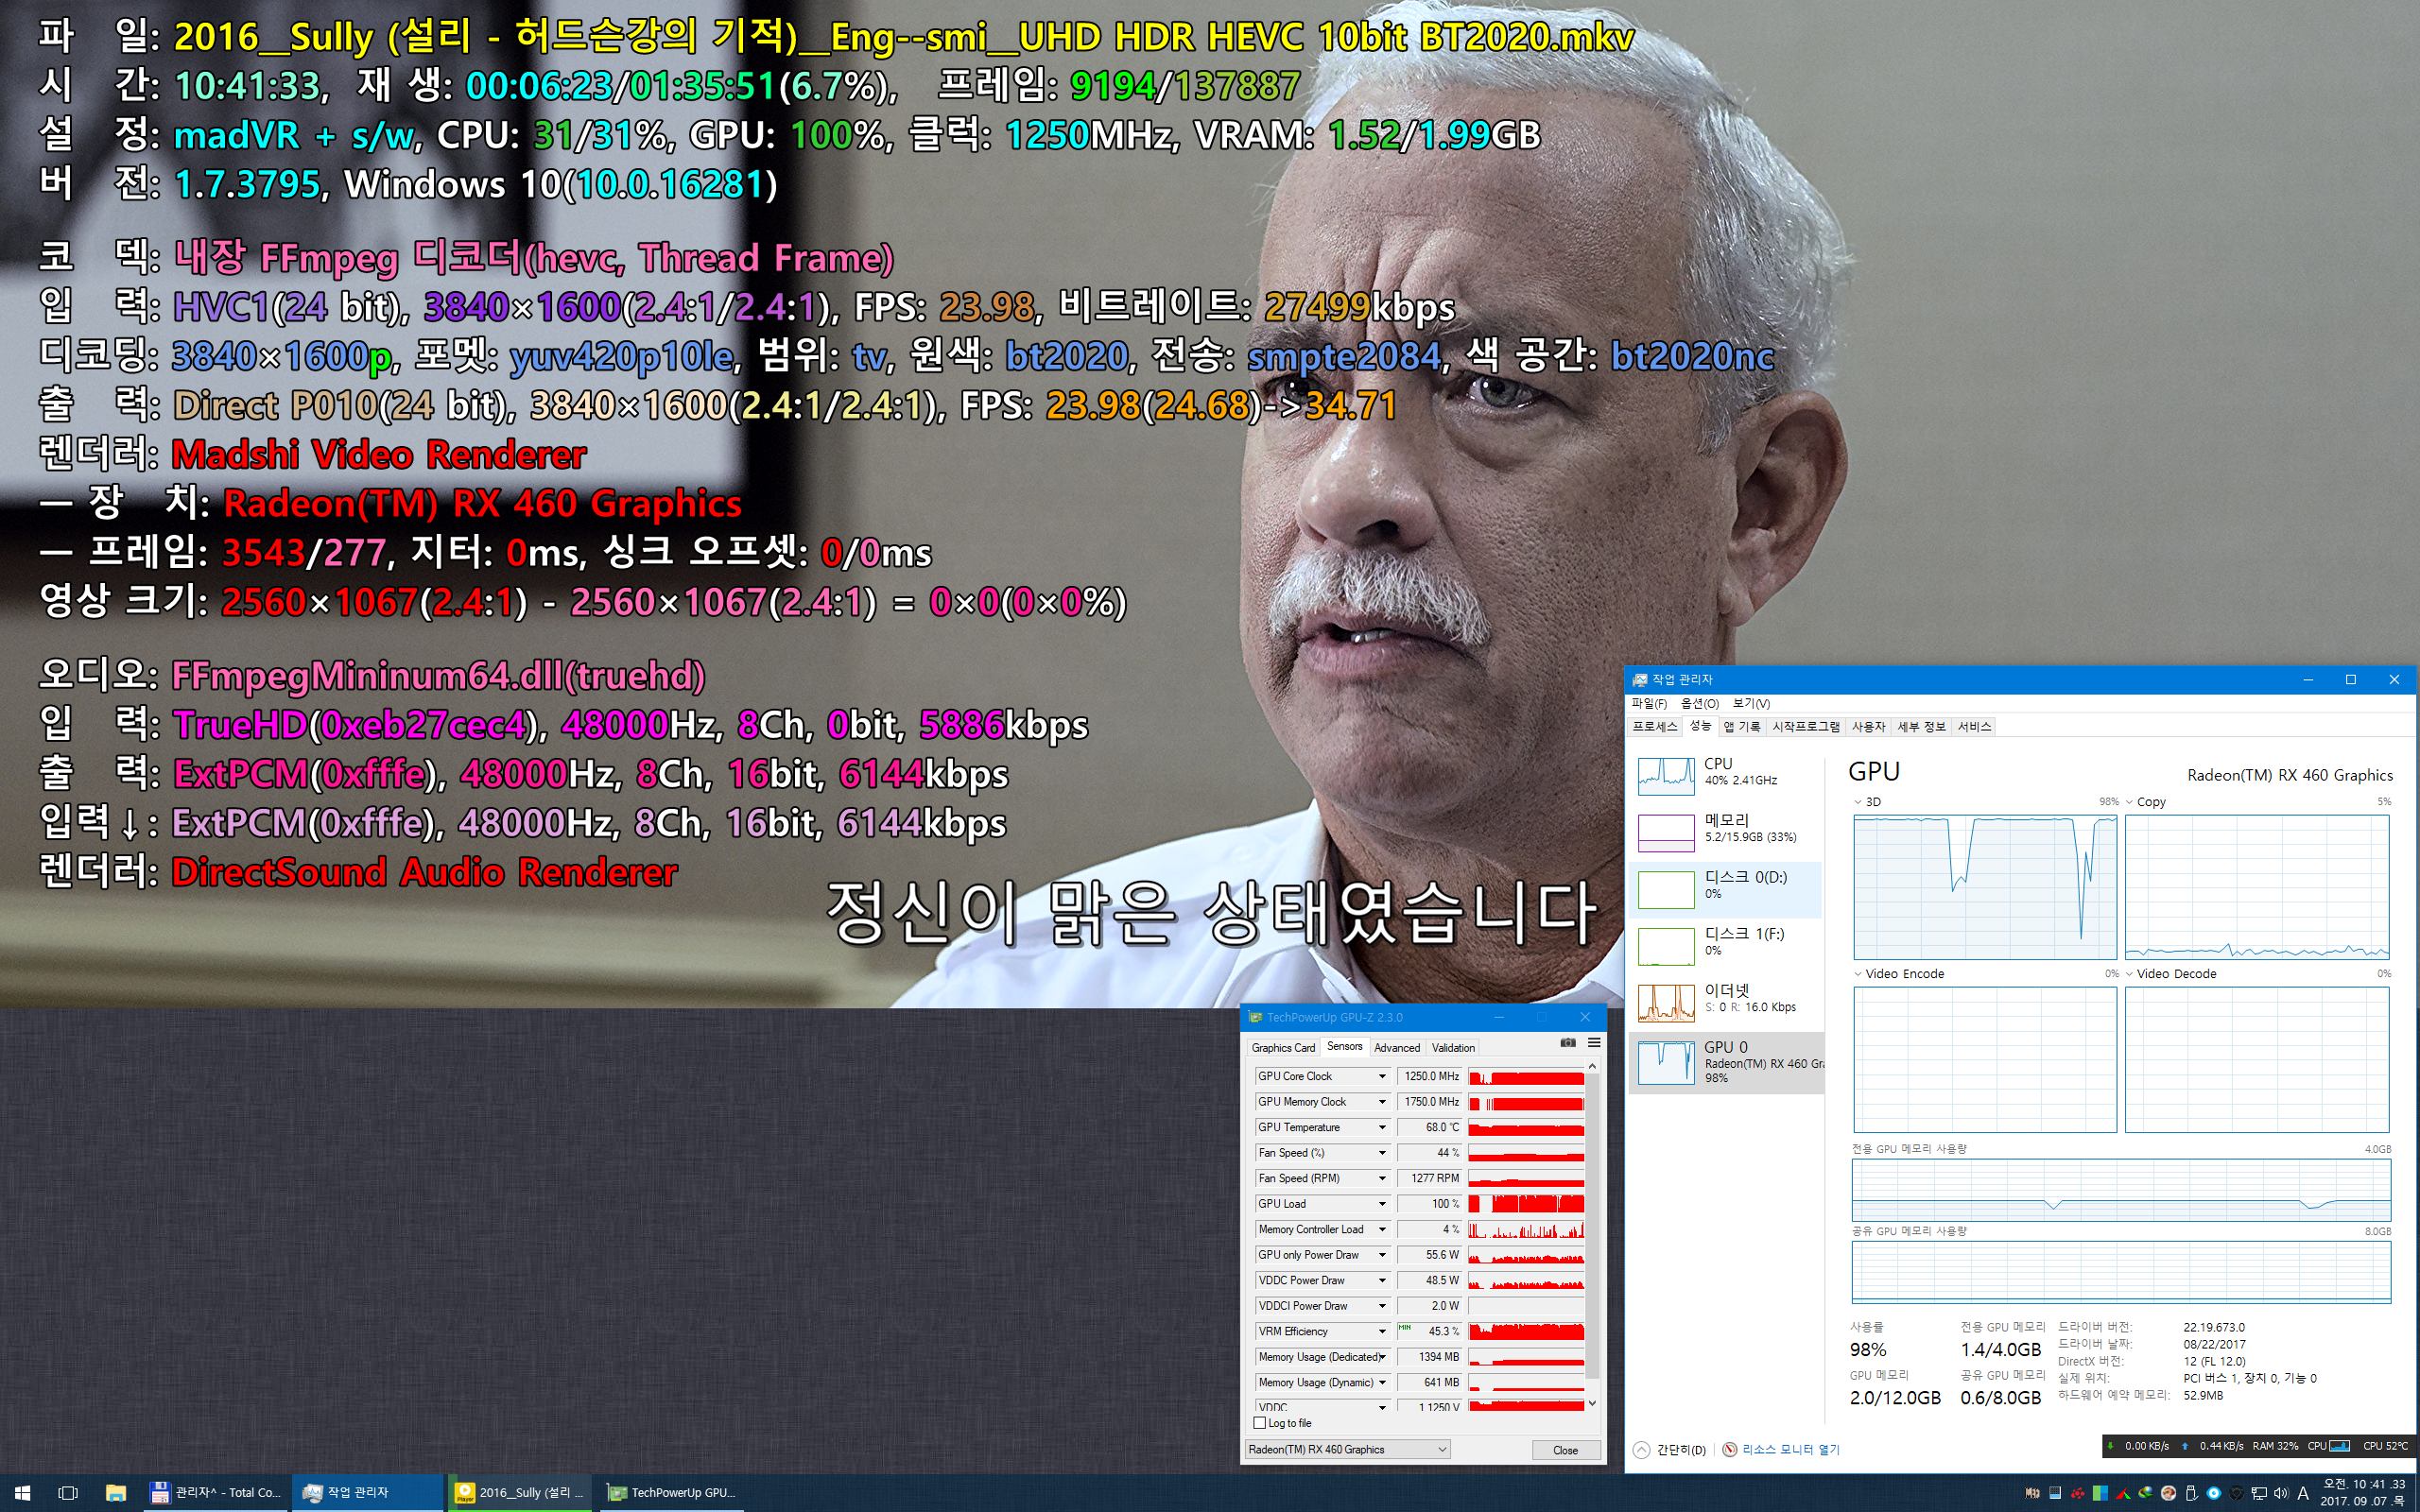This screenshot has height=1512, width=2420.
Task: Change the Video Decode graph engine dropdown
Action: click(x=2130, y=974)
